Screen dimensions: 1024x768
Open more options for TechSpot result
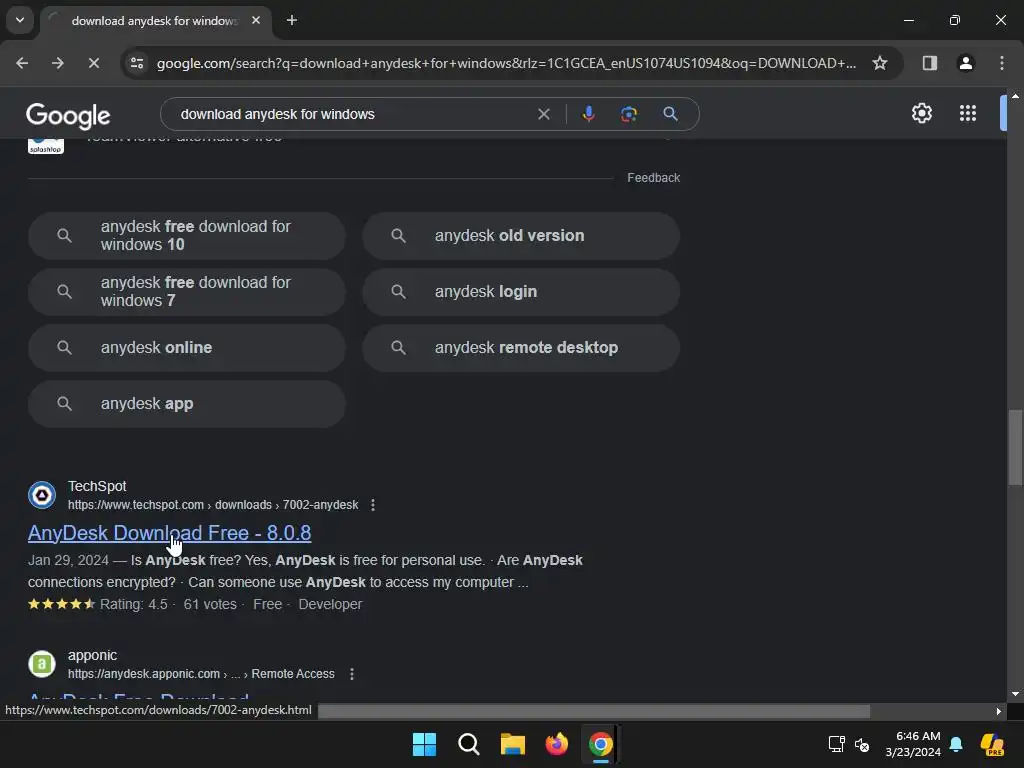(x=373, y=505)
